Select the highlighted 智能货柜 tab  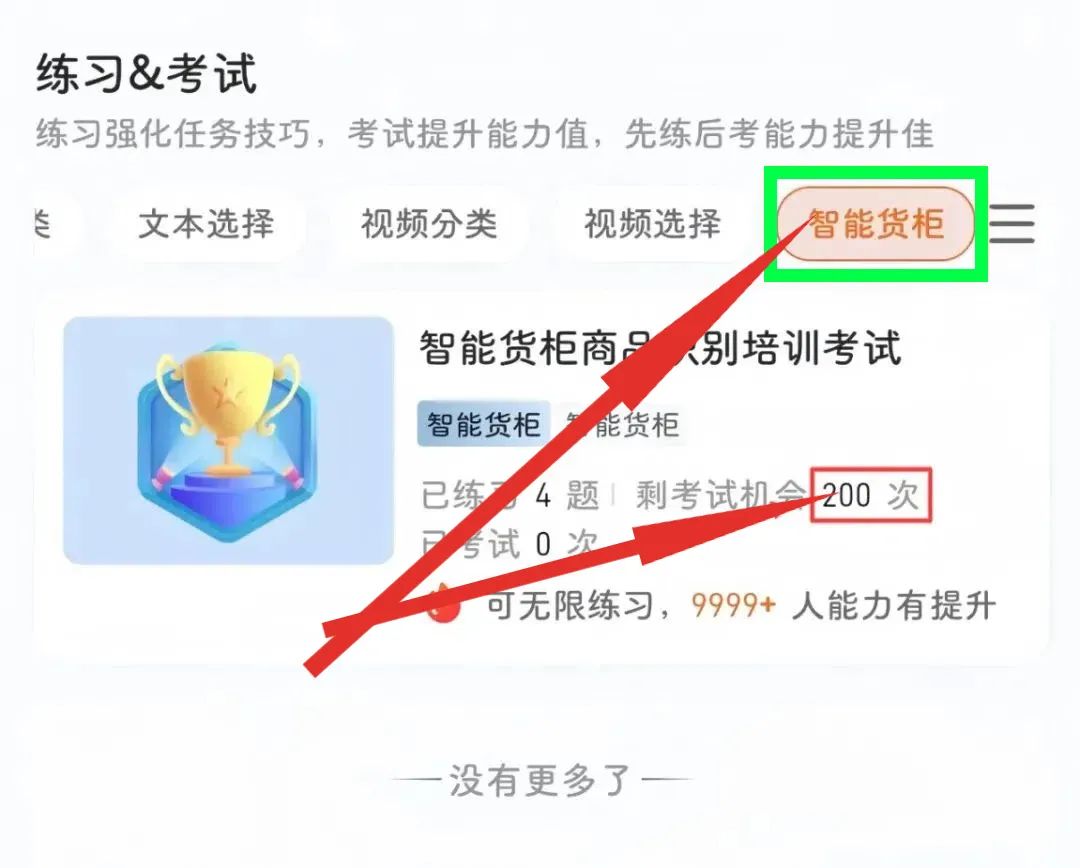875,224
